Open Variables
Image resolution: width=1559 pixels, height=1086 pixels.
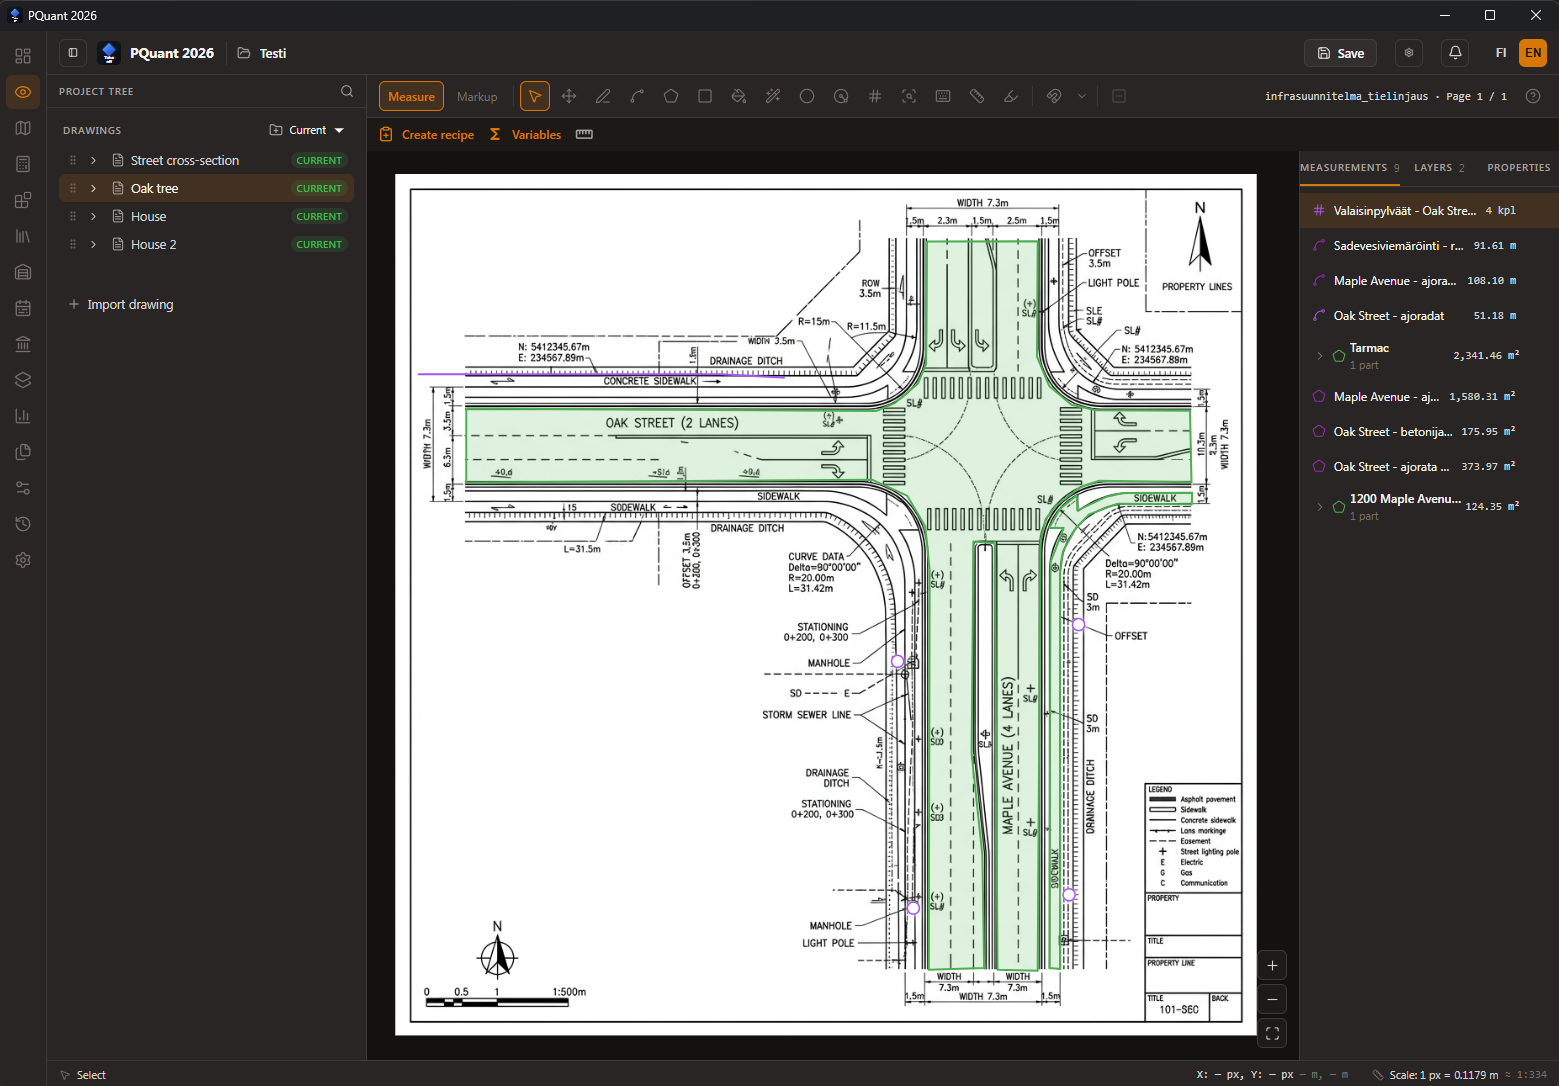(526, 134)
